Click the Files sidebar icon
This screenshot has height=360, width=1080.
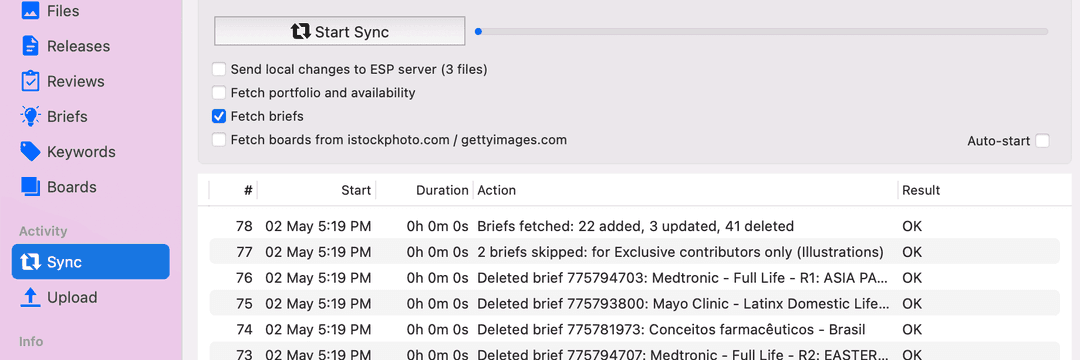[x=30, y=10]
